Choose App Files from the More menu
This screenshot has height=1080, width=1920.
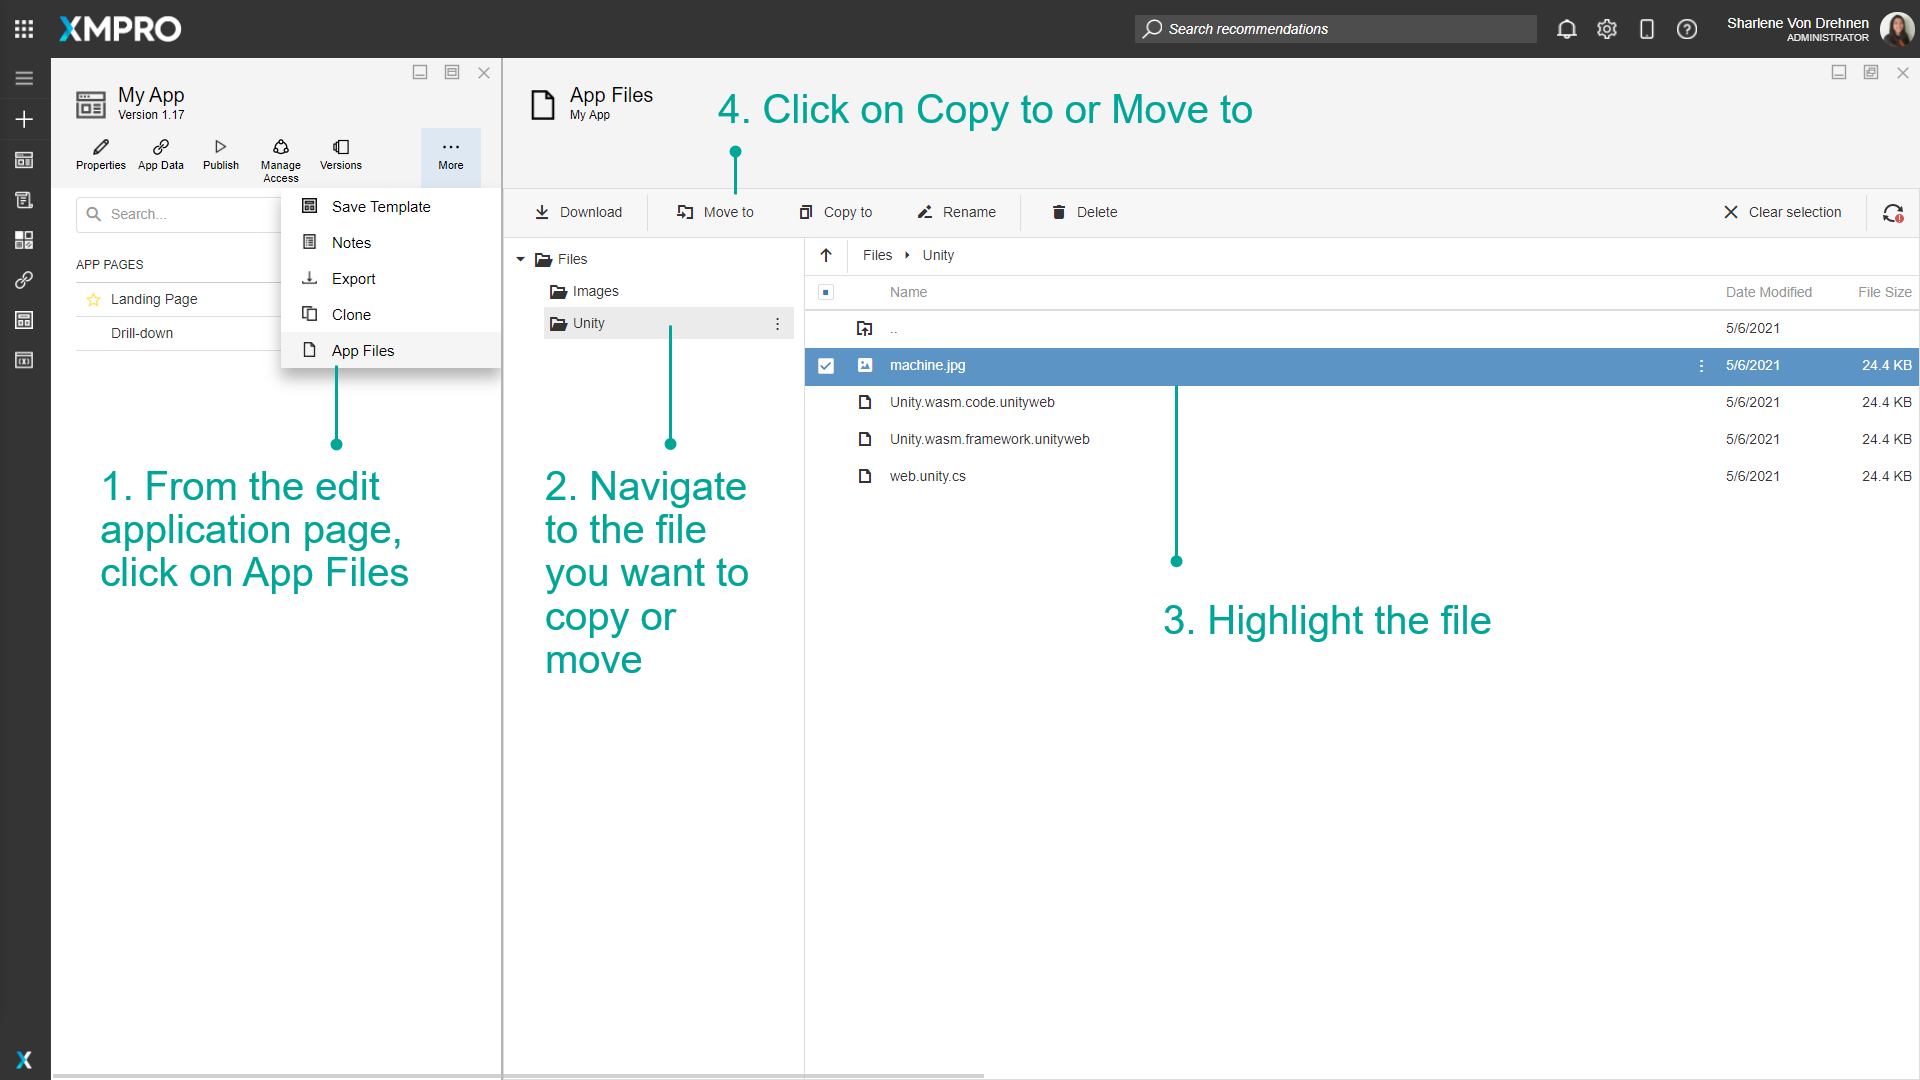click(x=363, y=350)
